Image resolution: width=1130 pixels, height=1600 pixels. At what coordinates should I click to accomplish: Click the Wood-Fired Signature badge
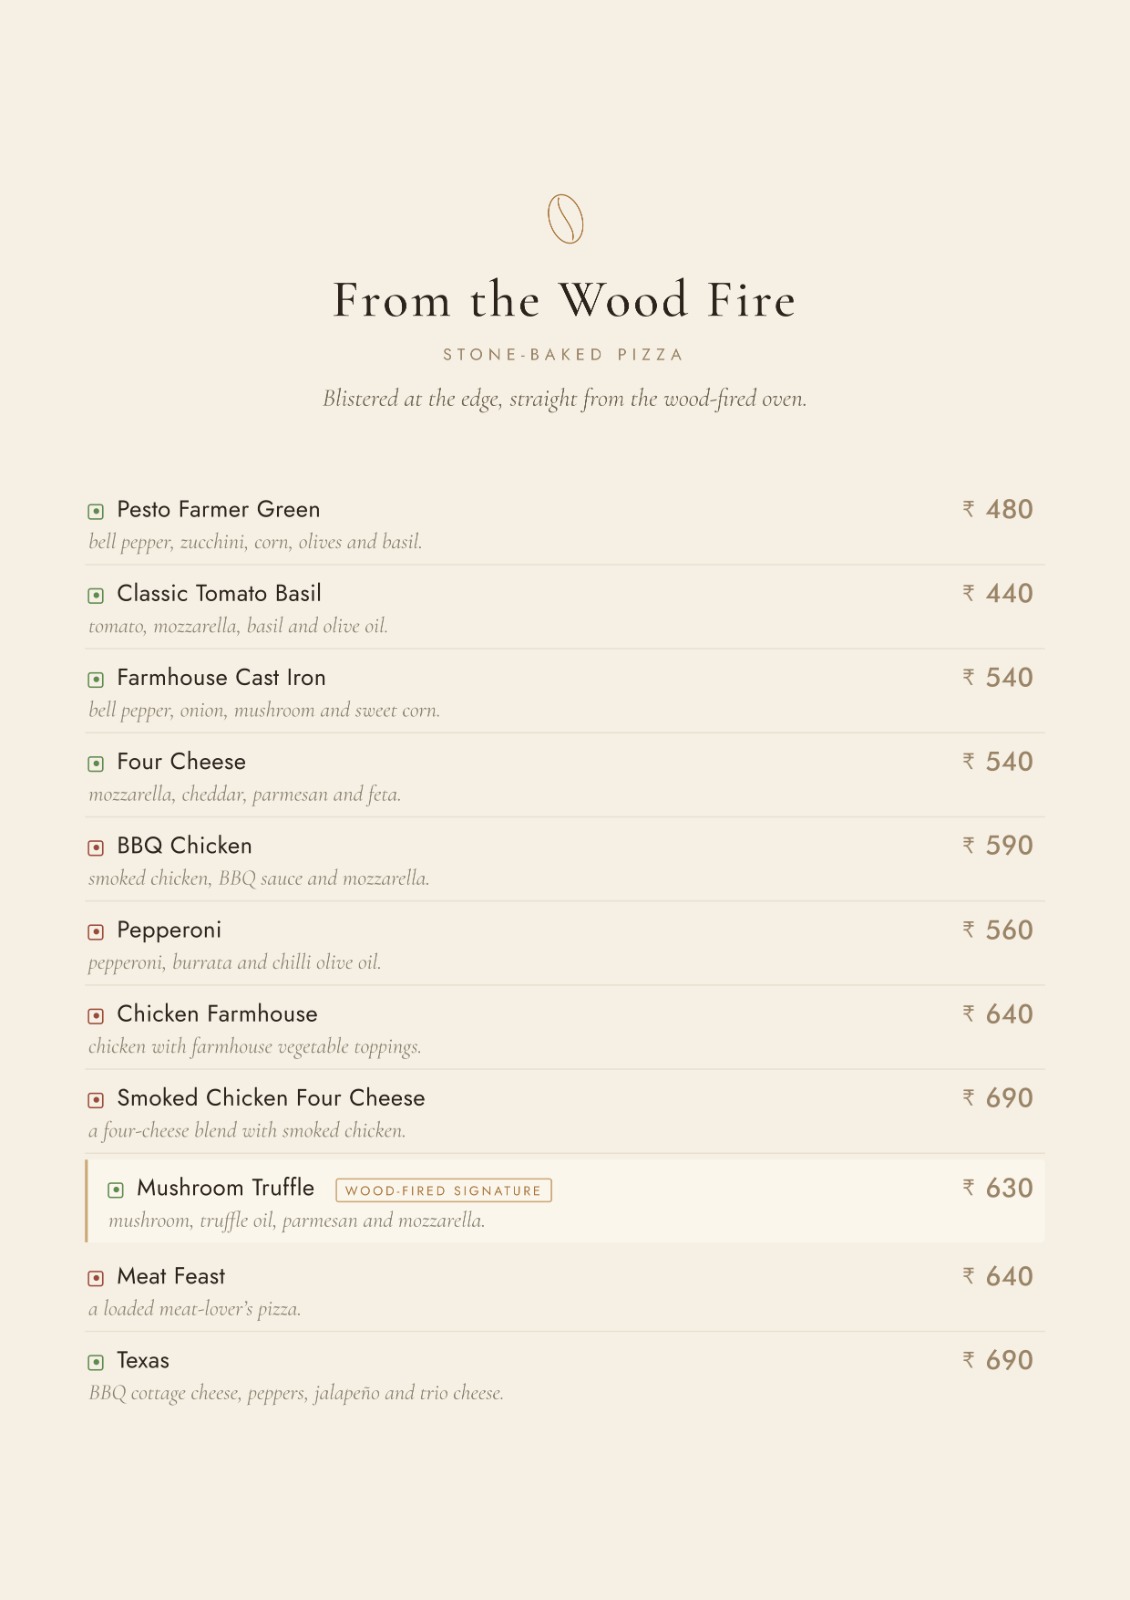click(x=444, y=1190)
